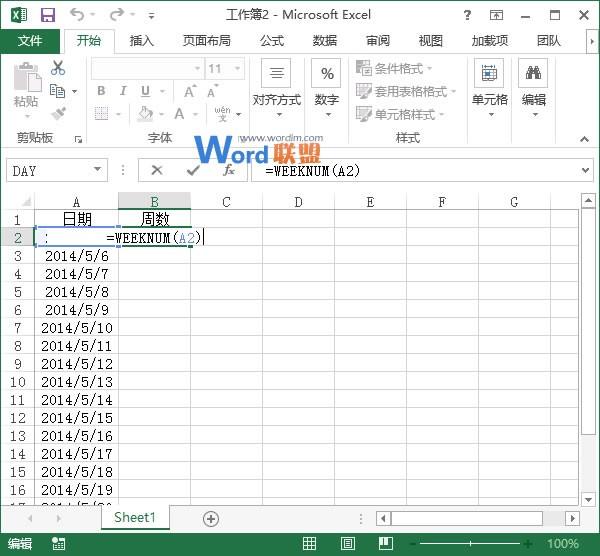Select the Sheet1 tab
Image resolution: width=600 pixels, height=556 pixels.
coord(135,518)
